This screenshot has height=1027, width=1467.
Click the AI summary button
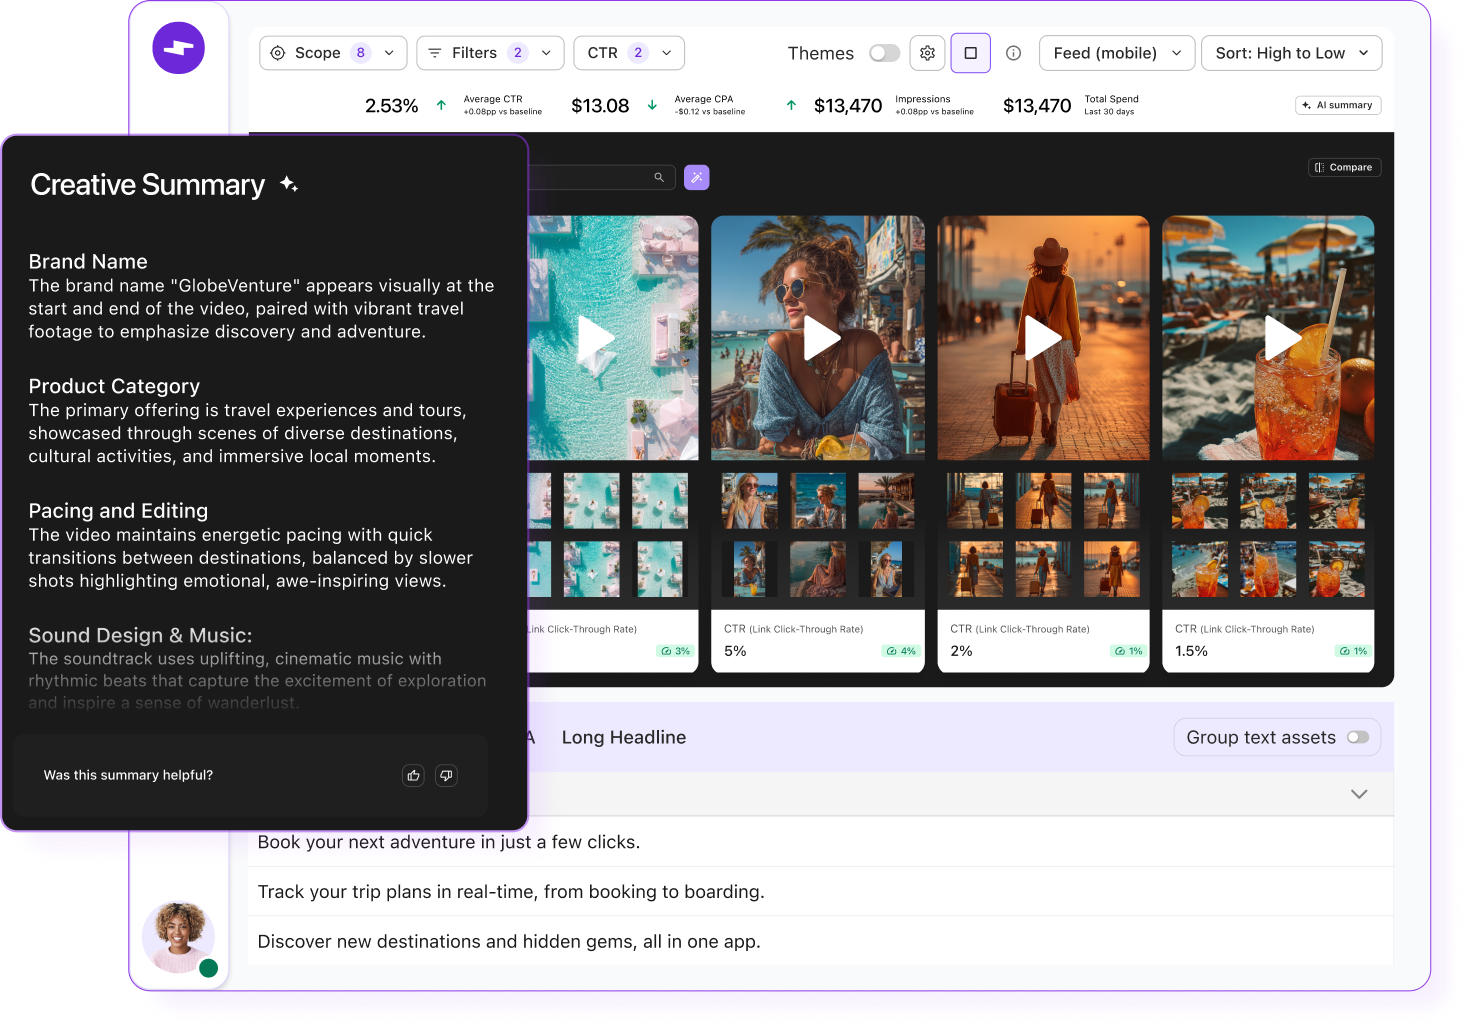[x=1338, y=105]
